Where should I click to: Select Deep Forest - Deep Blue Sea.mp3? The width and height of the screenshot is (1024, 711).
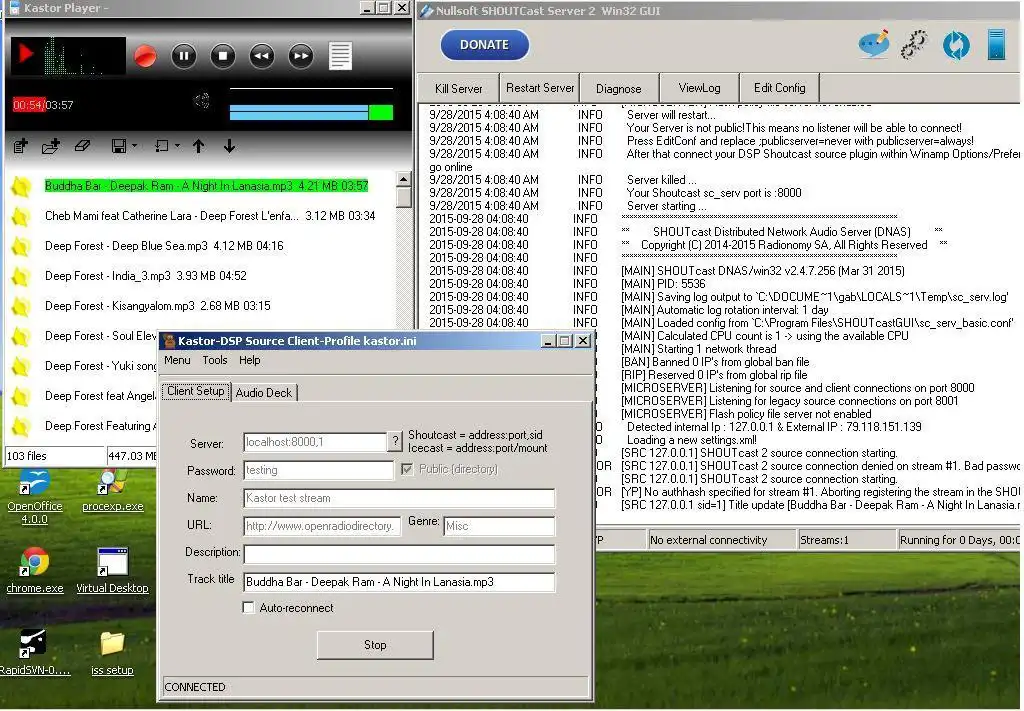(164, 246)
